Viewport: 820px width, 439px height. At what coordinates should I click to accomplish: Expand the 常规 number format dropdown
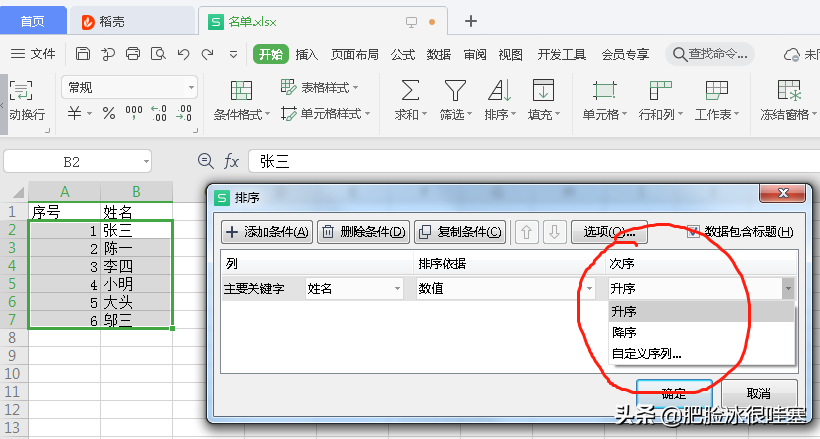(x=191, y=87)
